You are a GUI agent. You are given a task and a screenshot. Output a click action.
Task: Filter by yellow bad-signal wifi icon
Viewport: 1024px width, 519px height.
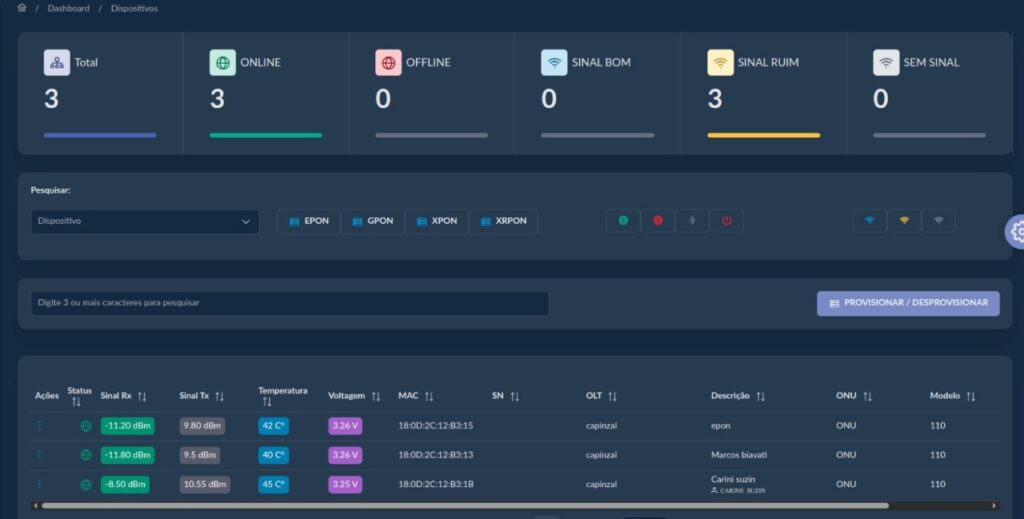point(904,221)
